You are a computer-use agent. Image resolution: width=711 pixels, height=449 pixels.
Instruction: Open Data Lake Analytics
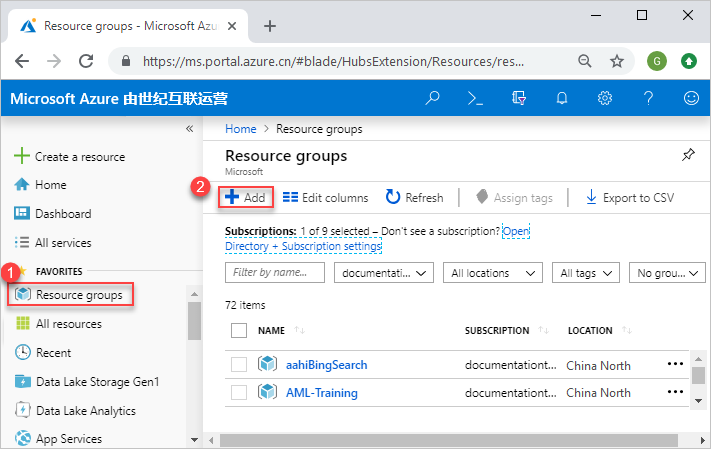(75, 411)
